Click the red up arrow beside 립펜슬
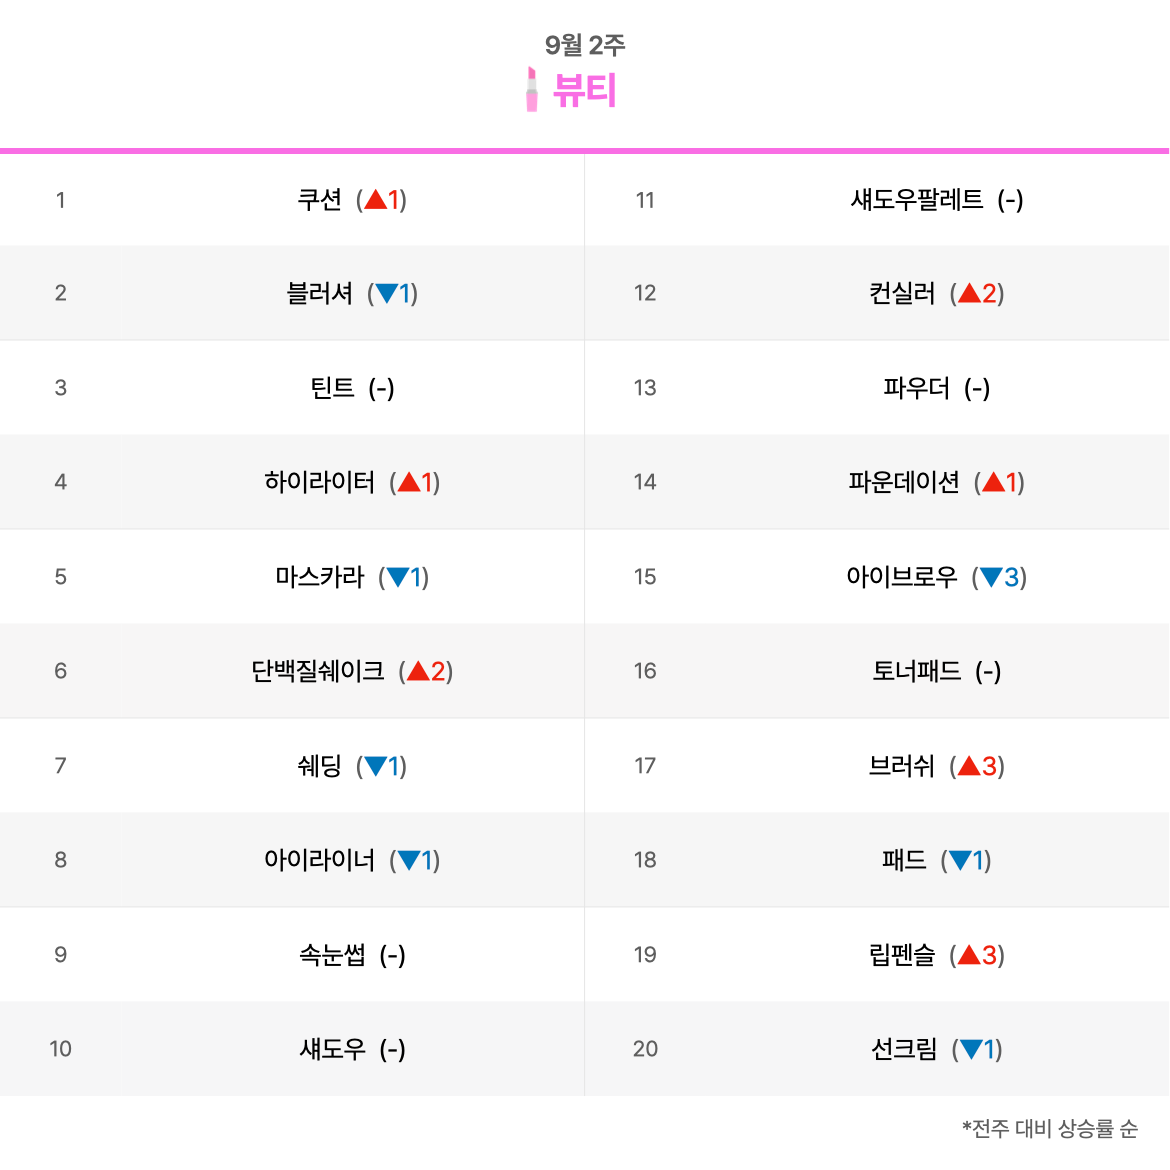Screen dimensions: 1170x1170 (969, 954)
